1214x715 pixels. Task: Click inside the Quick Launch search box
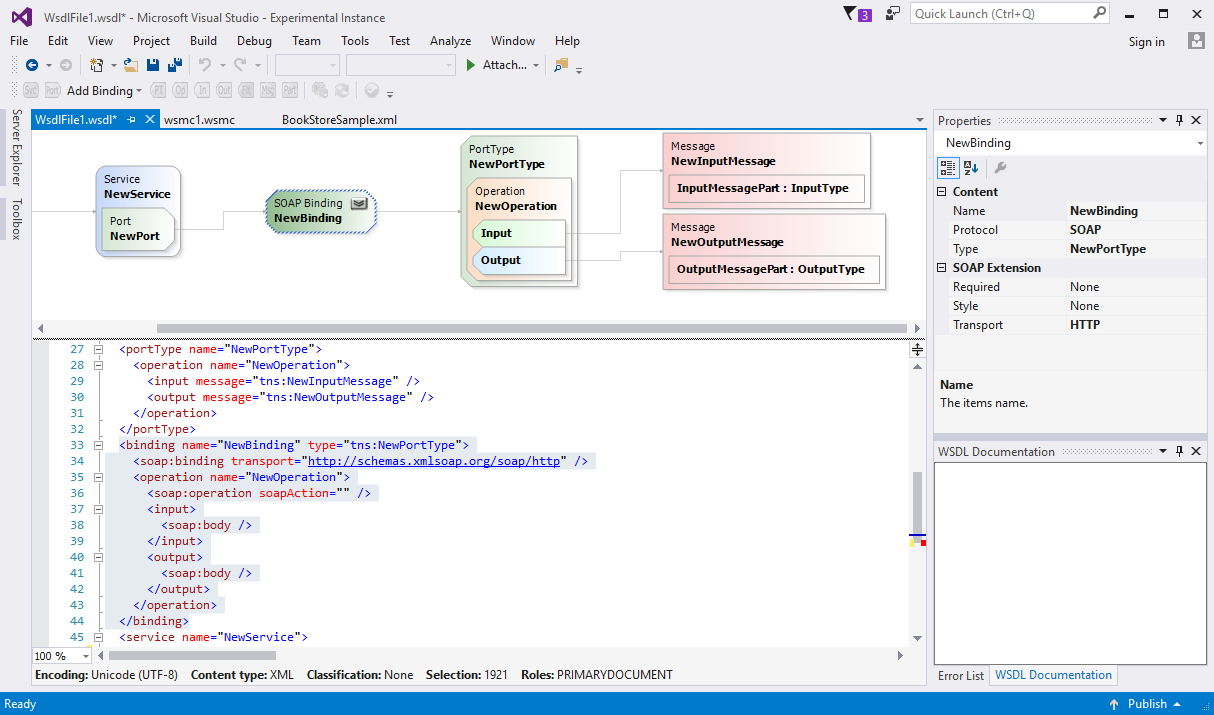tap(1000, 13)
